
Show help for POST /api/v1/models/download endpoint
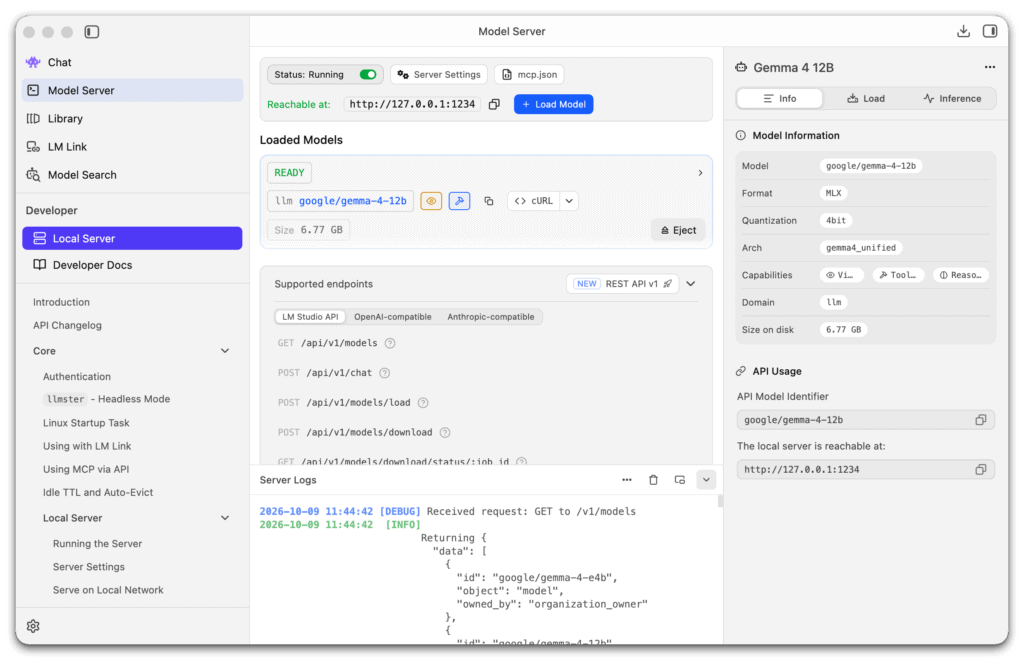coord(445,432)
